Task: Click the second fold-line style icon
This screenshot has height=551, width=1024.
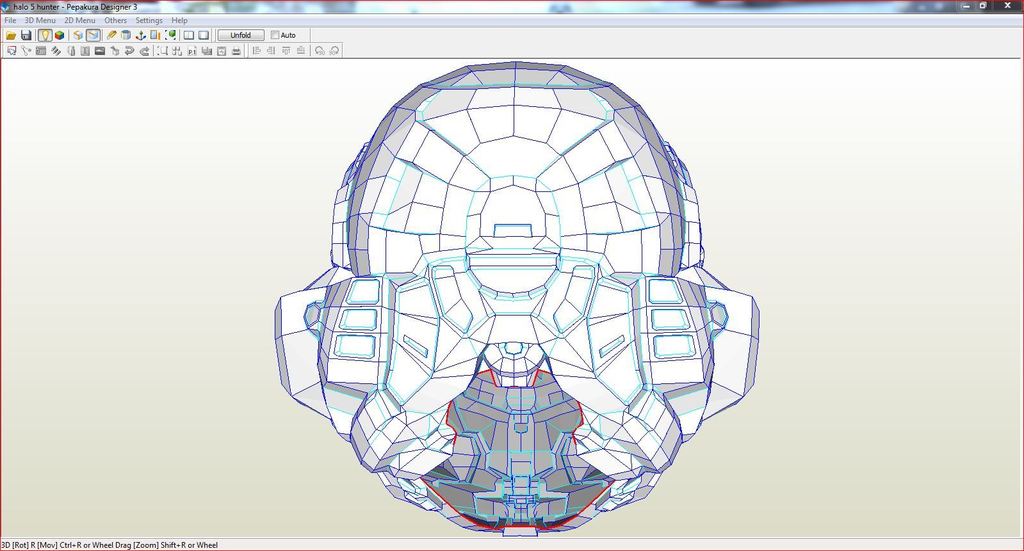Action: click(85, 51)
